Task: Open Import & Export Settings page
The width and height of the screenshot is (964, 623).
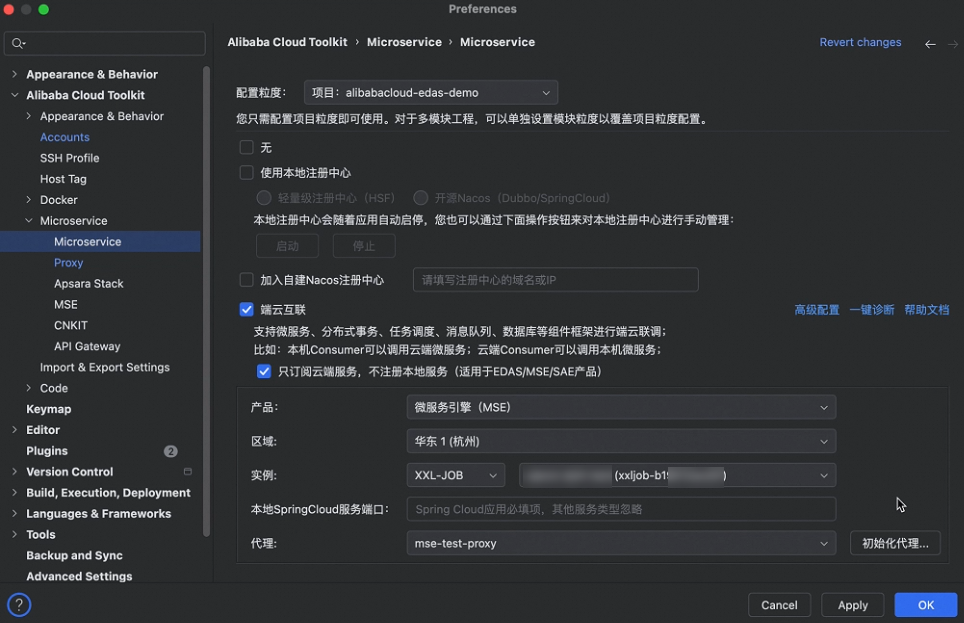Action: 105,367
